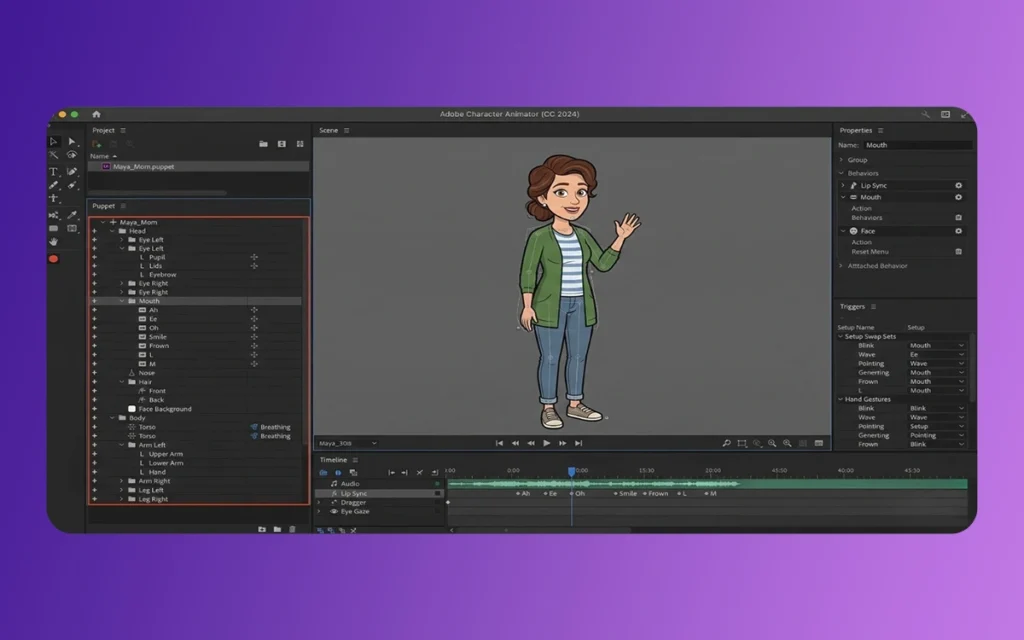Collapse the Mouth folder in the Puppet tree

click(122, 301)
